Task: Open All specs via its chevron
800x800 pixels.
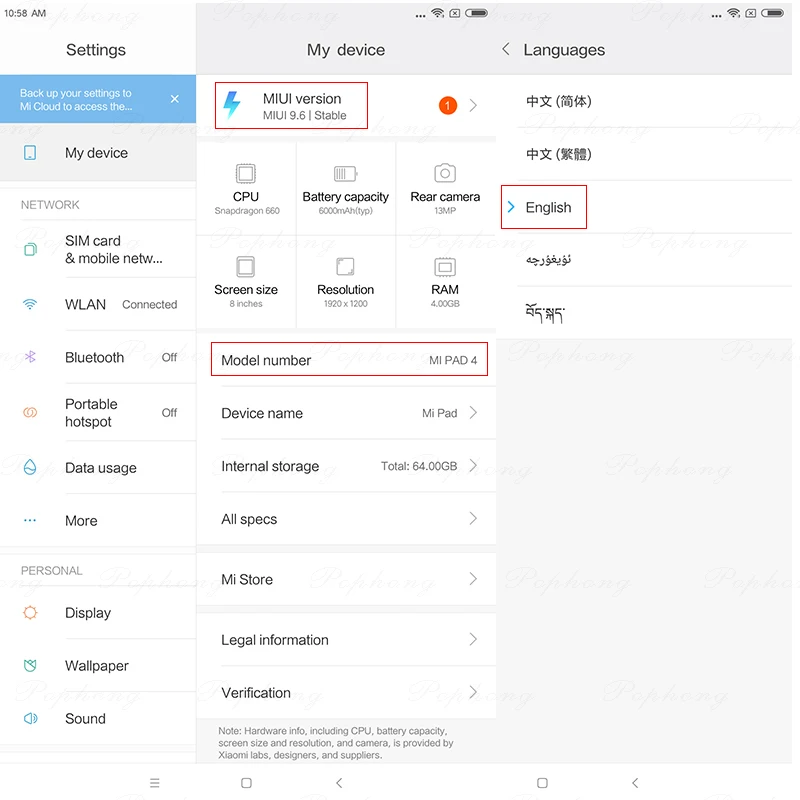Action: pos(473,519)
